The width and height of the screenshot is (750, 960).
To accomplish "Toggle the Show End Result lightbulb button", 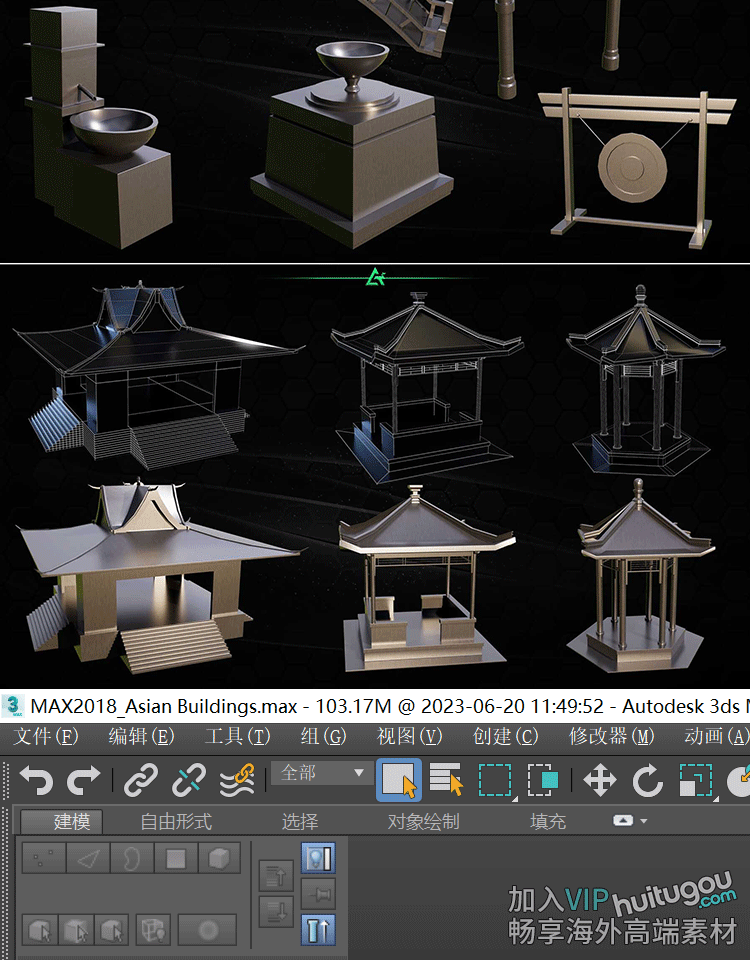I will tap(318, 858).
